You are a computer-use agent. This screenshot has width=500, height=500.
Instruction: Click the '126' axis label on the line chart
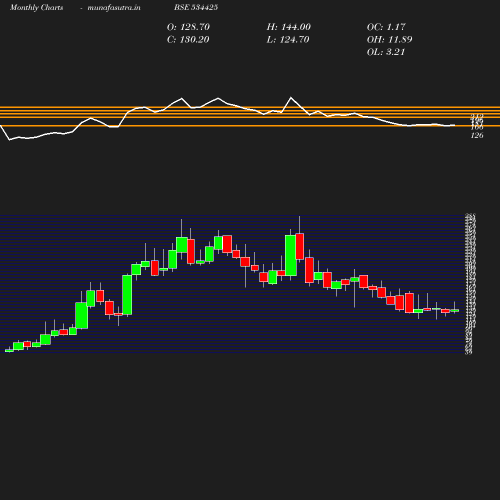(477, 135)
